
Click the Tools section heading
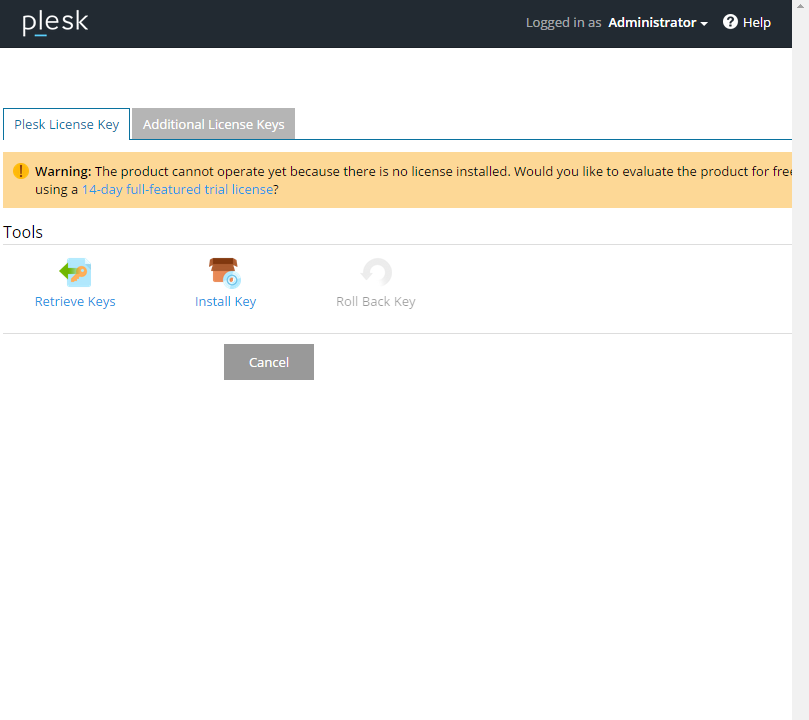(x=23, y=232)
